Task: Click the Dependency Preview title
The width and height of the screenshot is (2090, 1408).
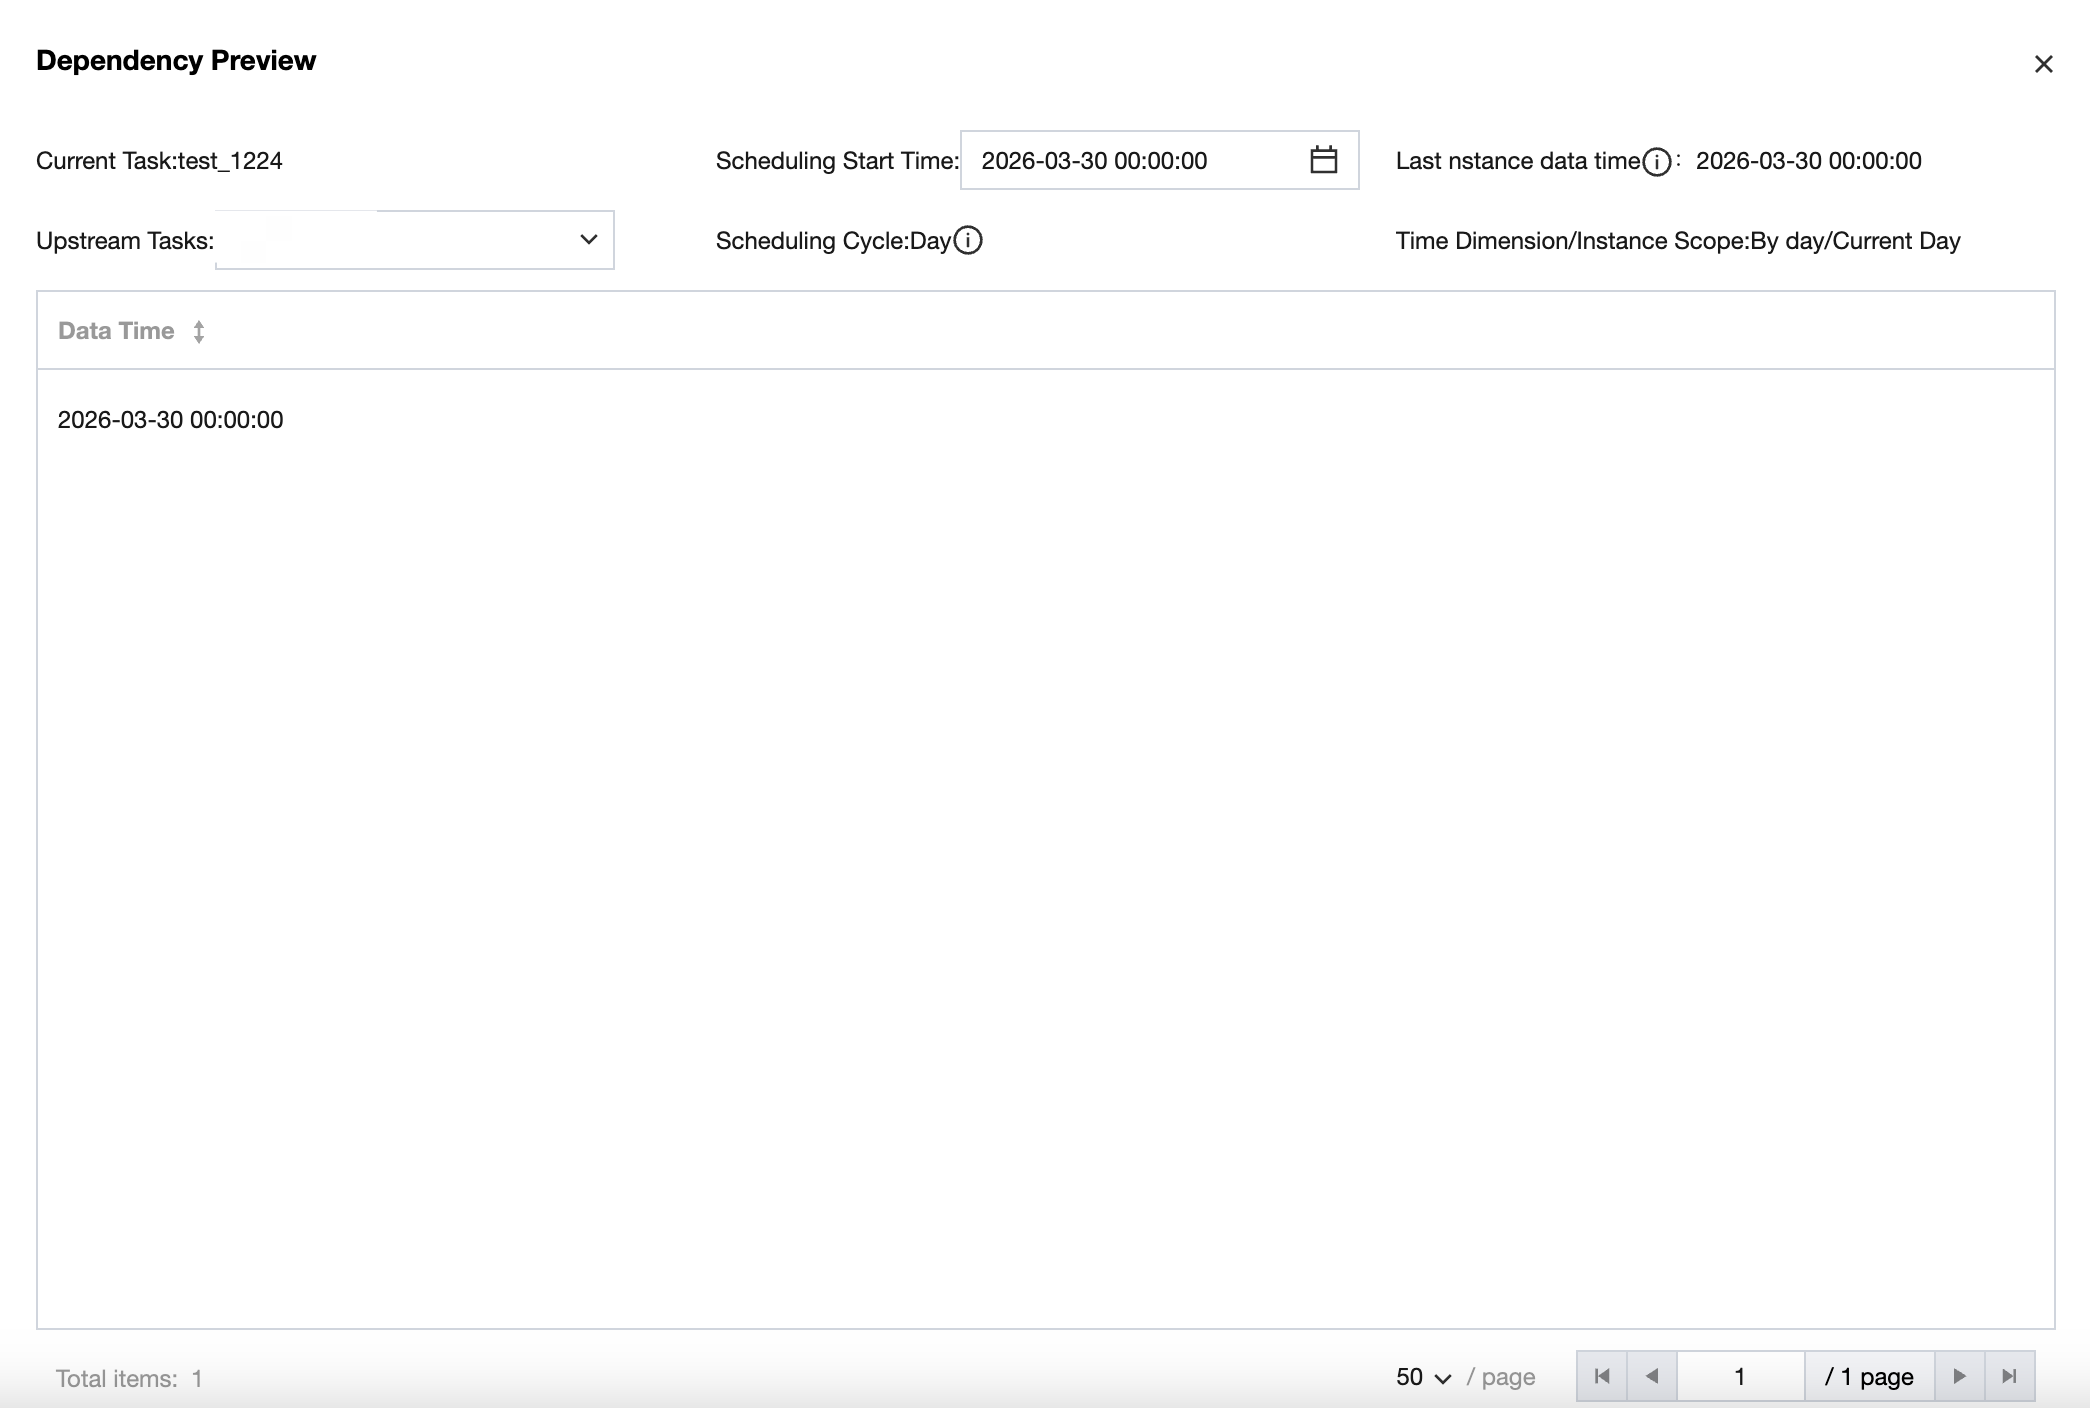Action: point(176,60)
